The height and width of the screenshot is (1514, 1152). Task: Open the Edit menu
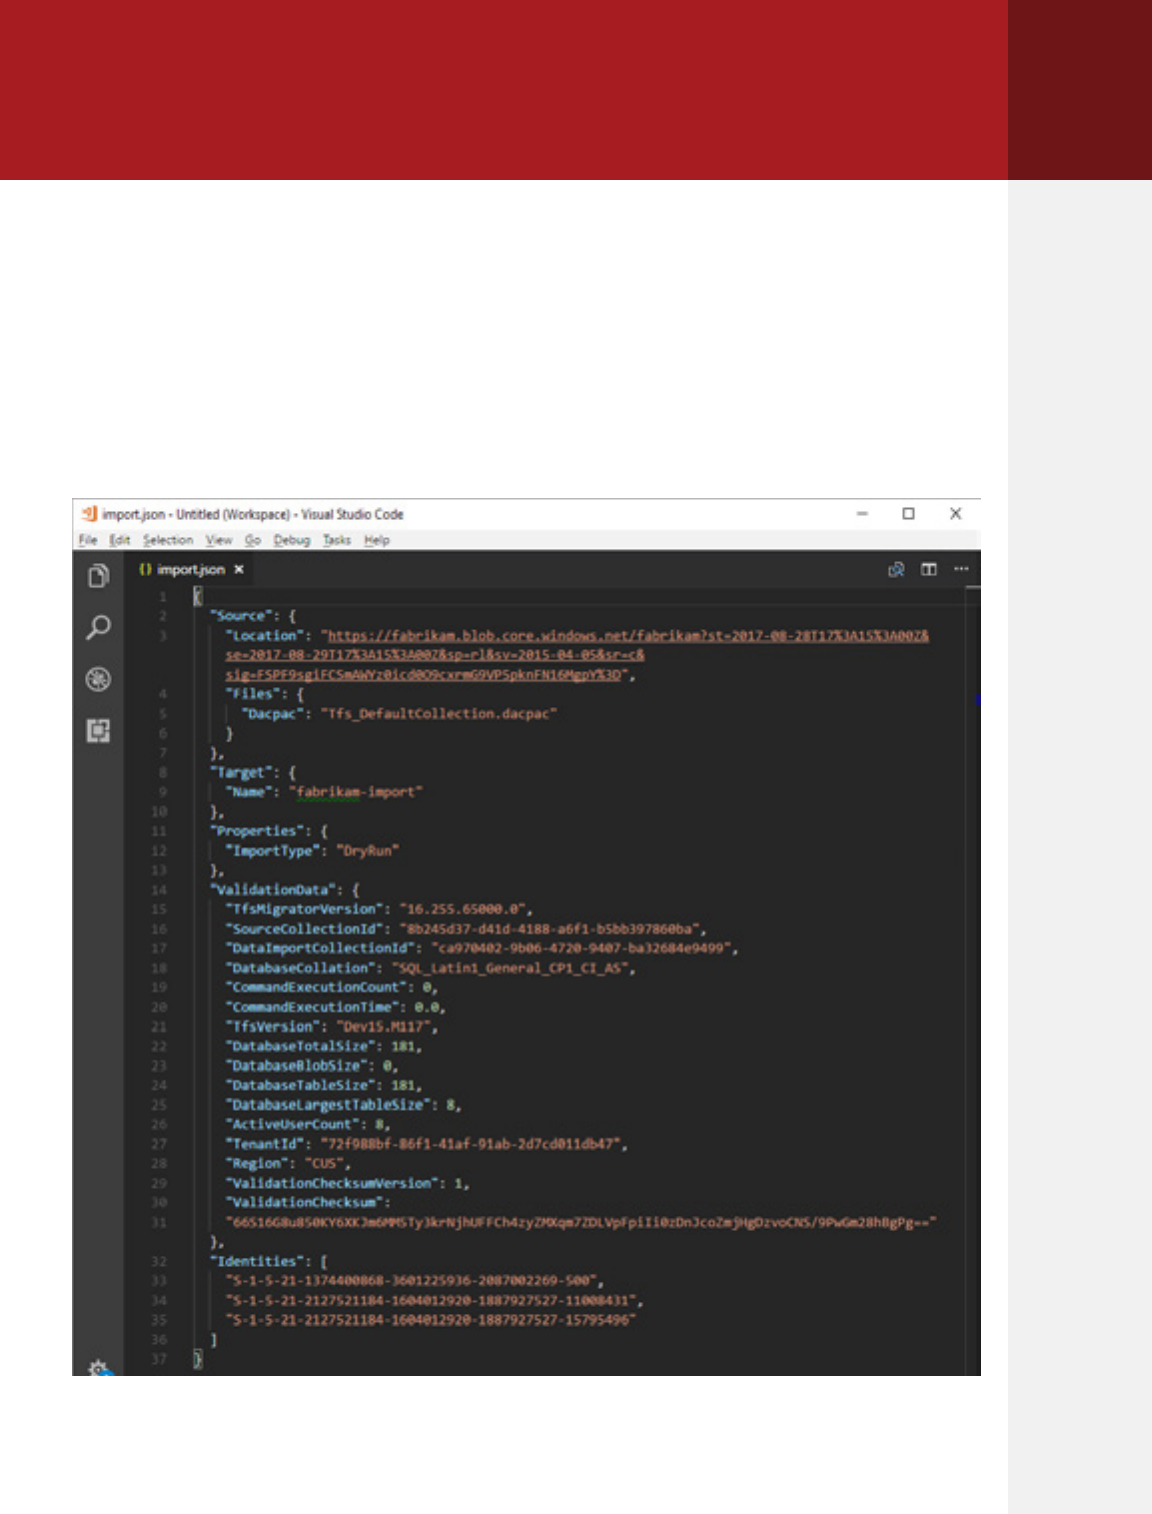coord(120,540)
